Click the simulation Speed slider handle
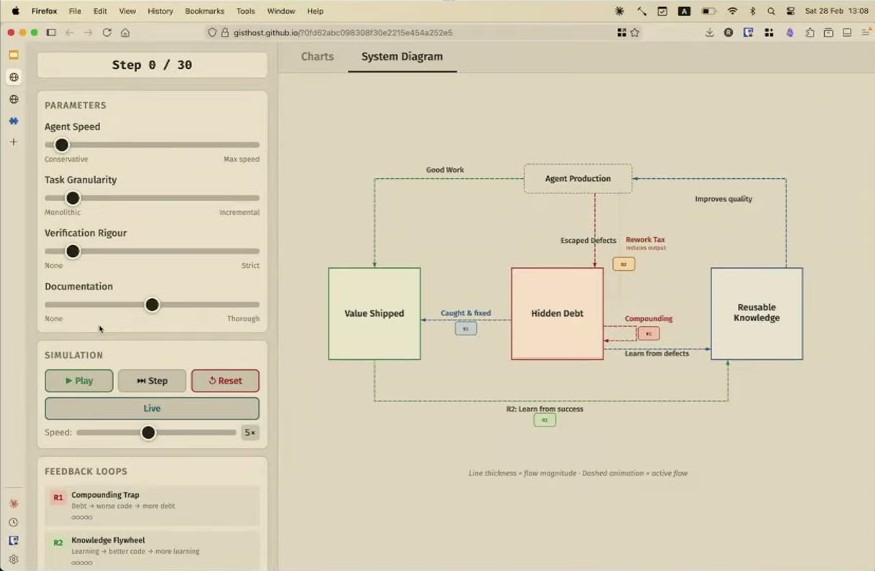The image size is (875, 571). click(148, 433)
